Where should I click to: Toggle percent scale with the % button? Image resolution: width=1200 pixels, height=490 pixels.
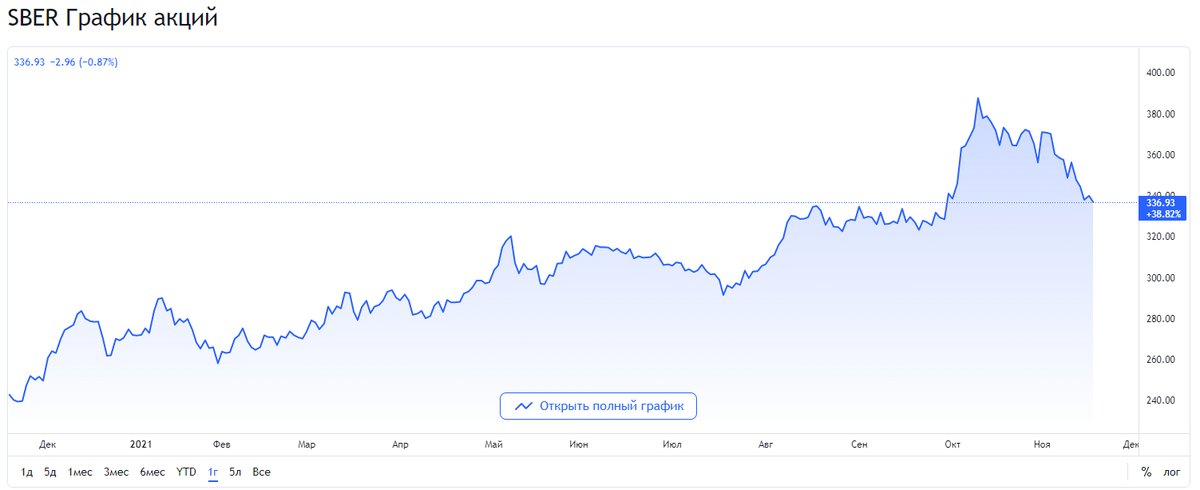click(x=1146, y=472)
